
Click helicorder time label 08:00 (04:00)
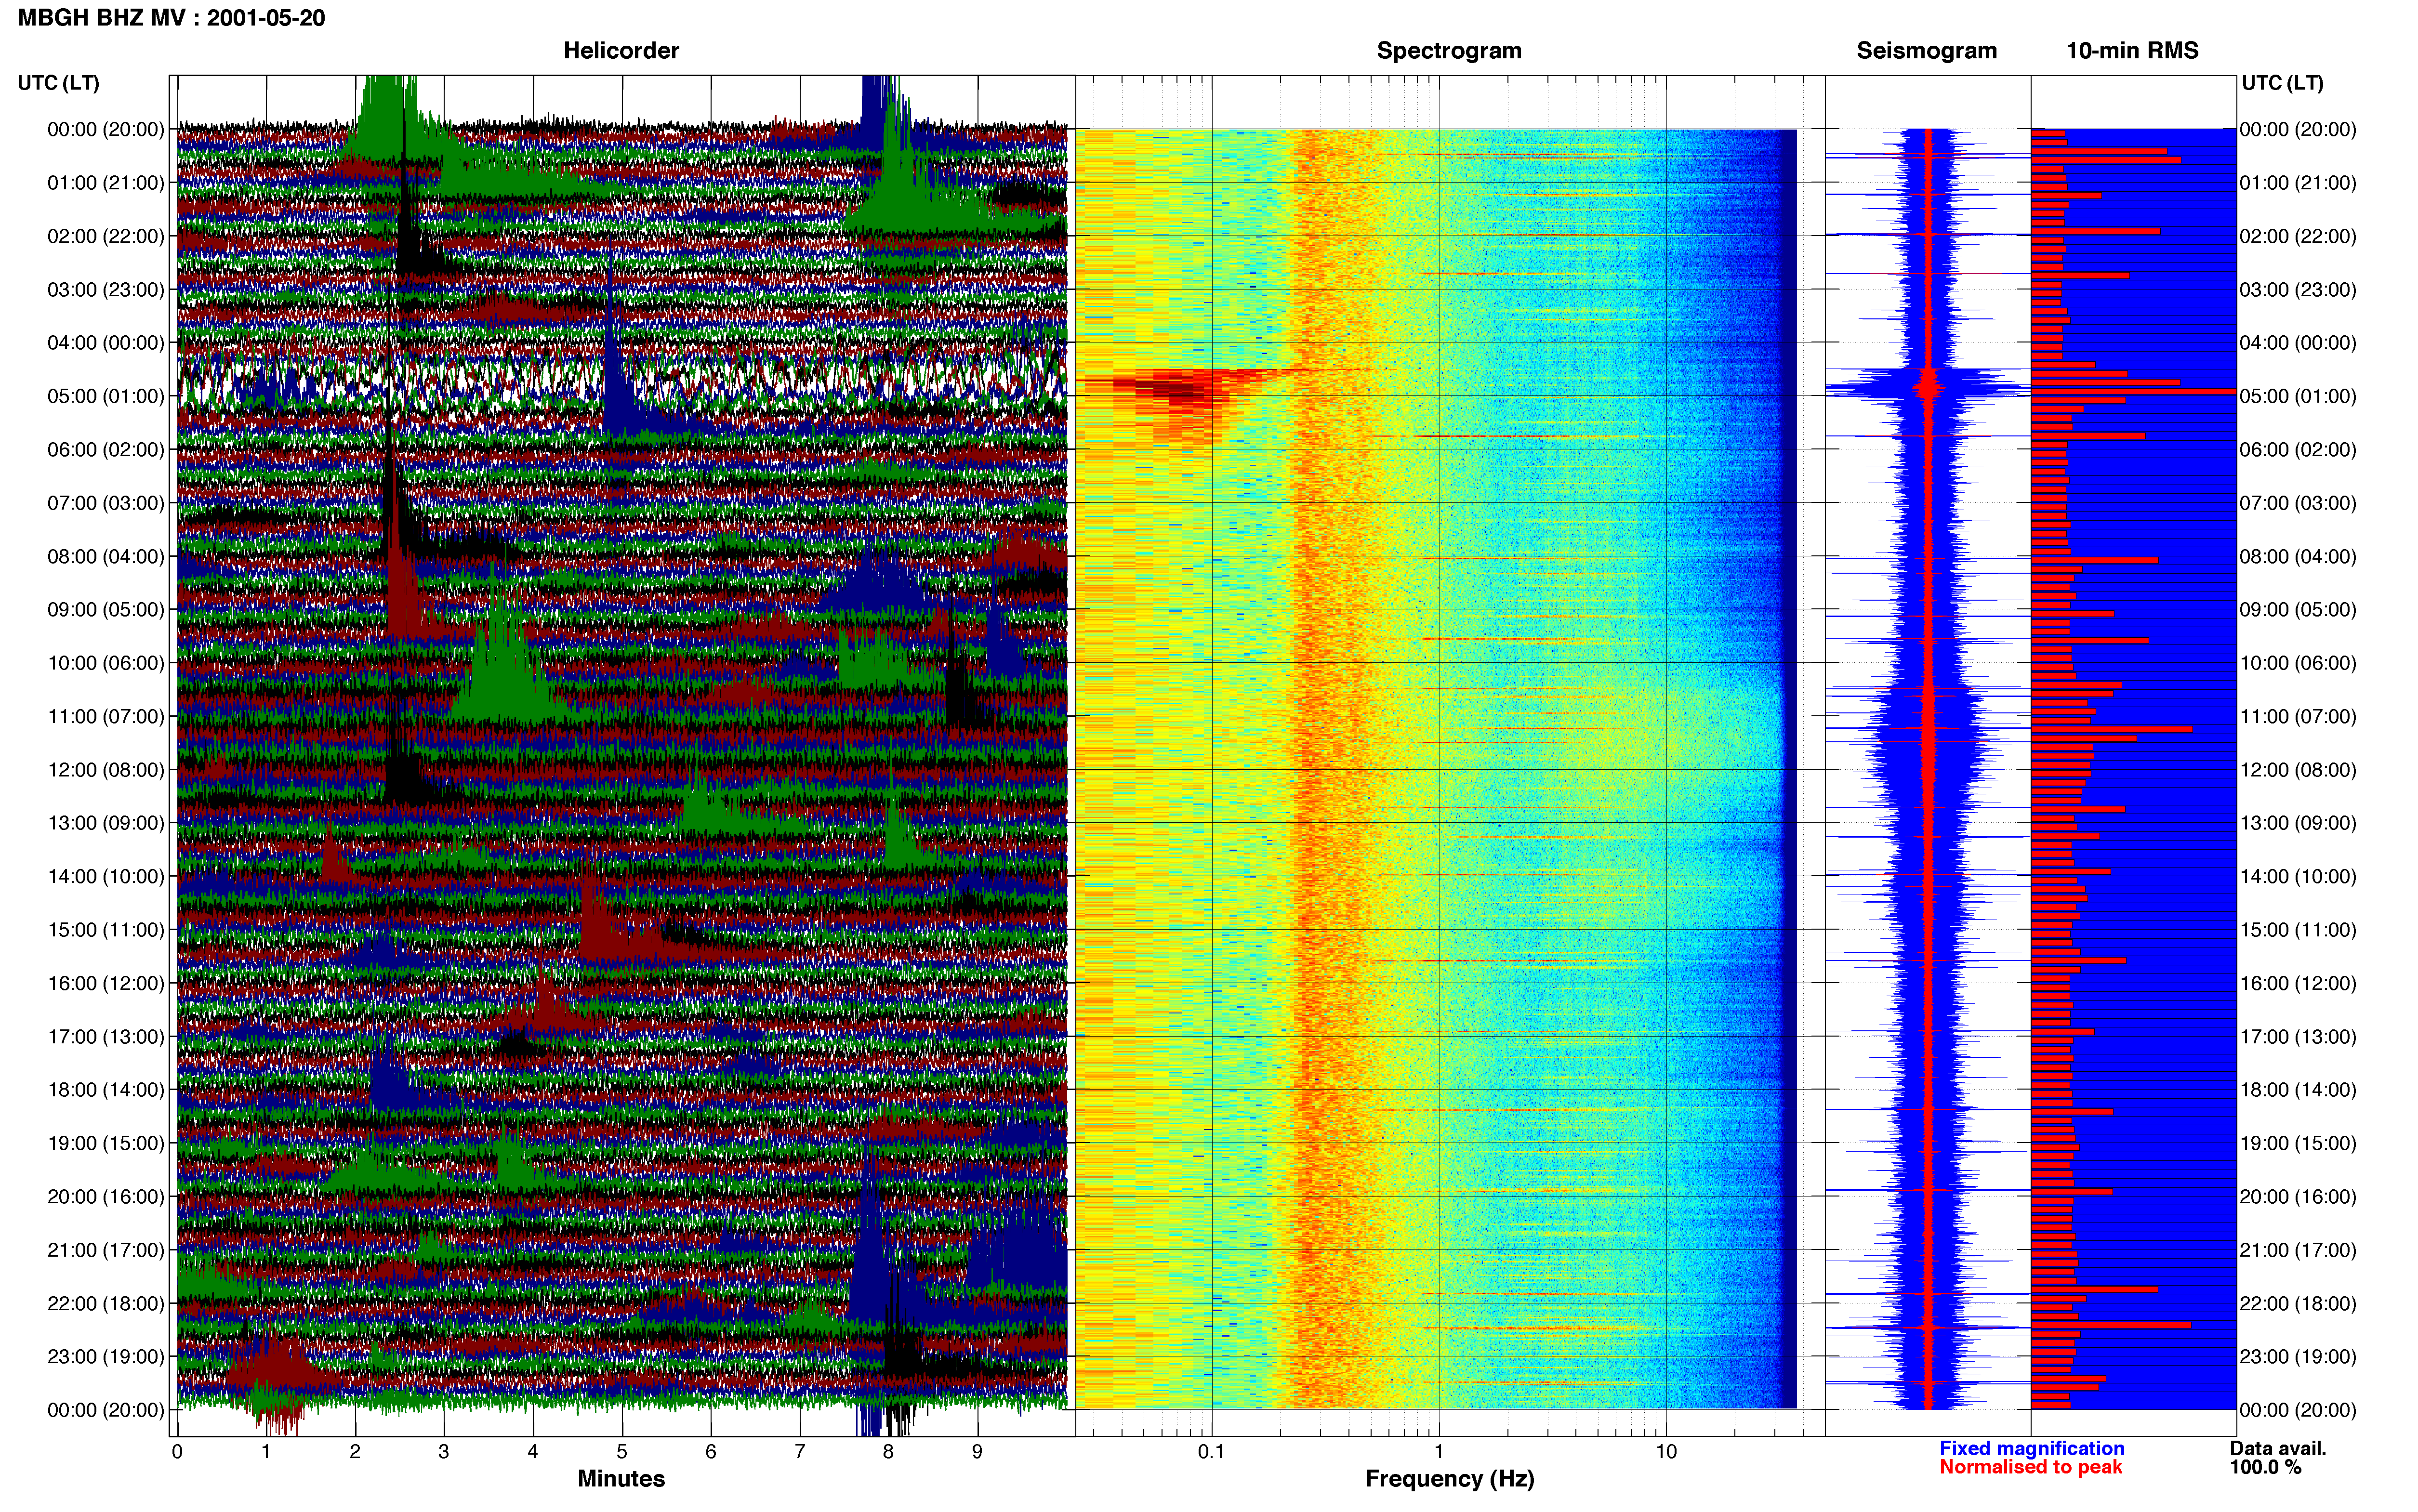click(106, 556)
